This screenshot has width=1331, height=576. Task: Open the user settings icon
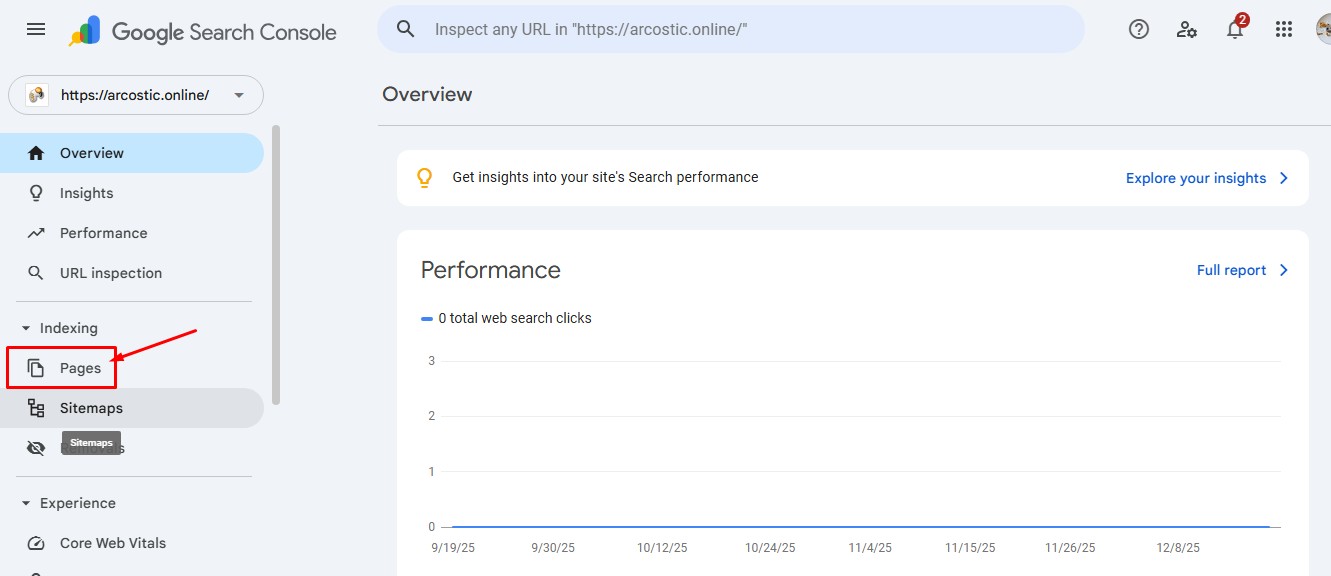coord(1187,29)
